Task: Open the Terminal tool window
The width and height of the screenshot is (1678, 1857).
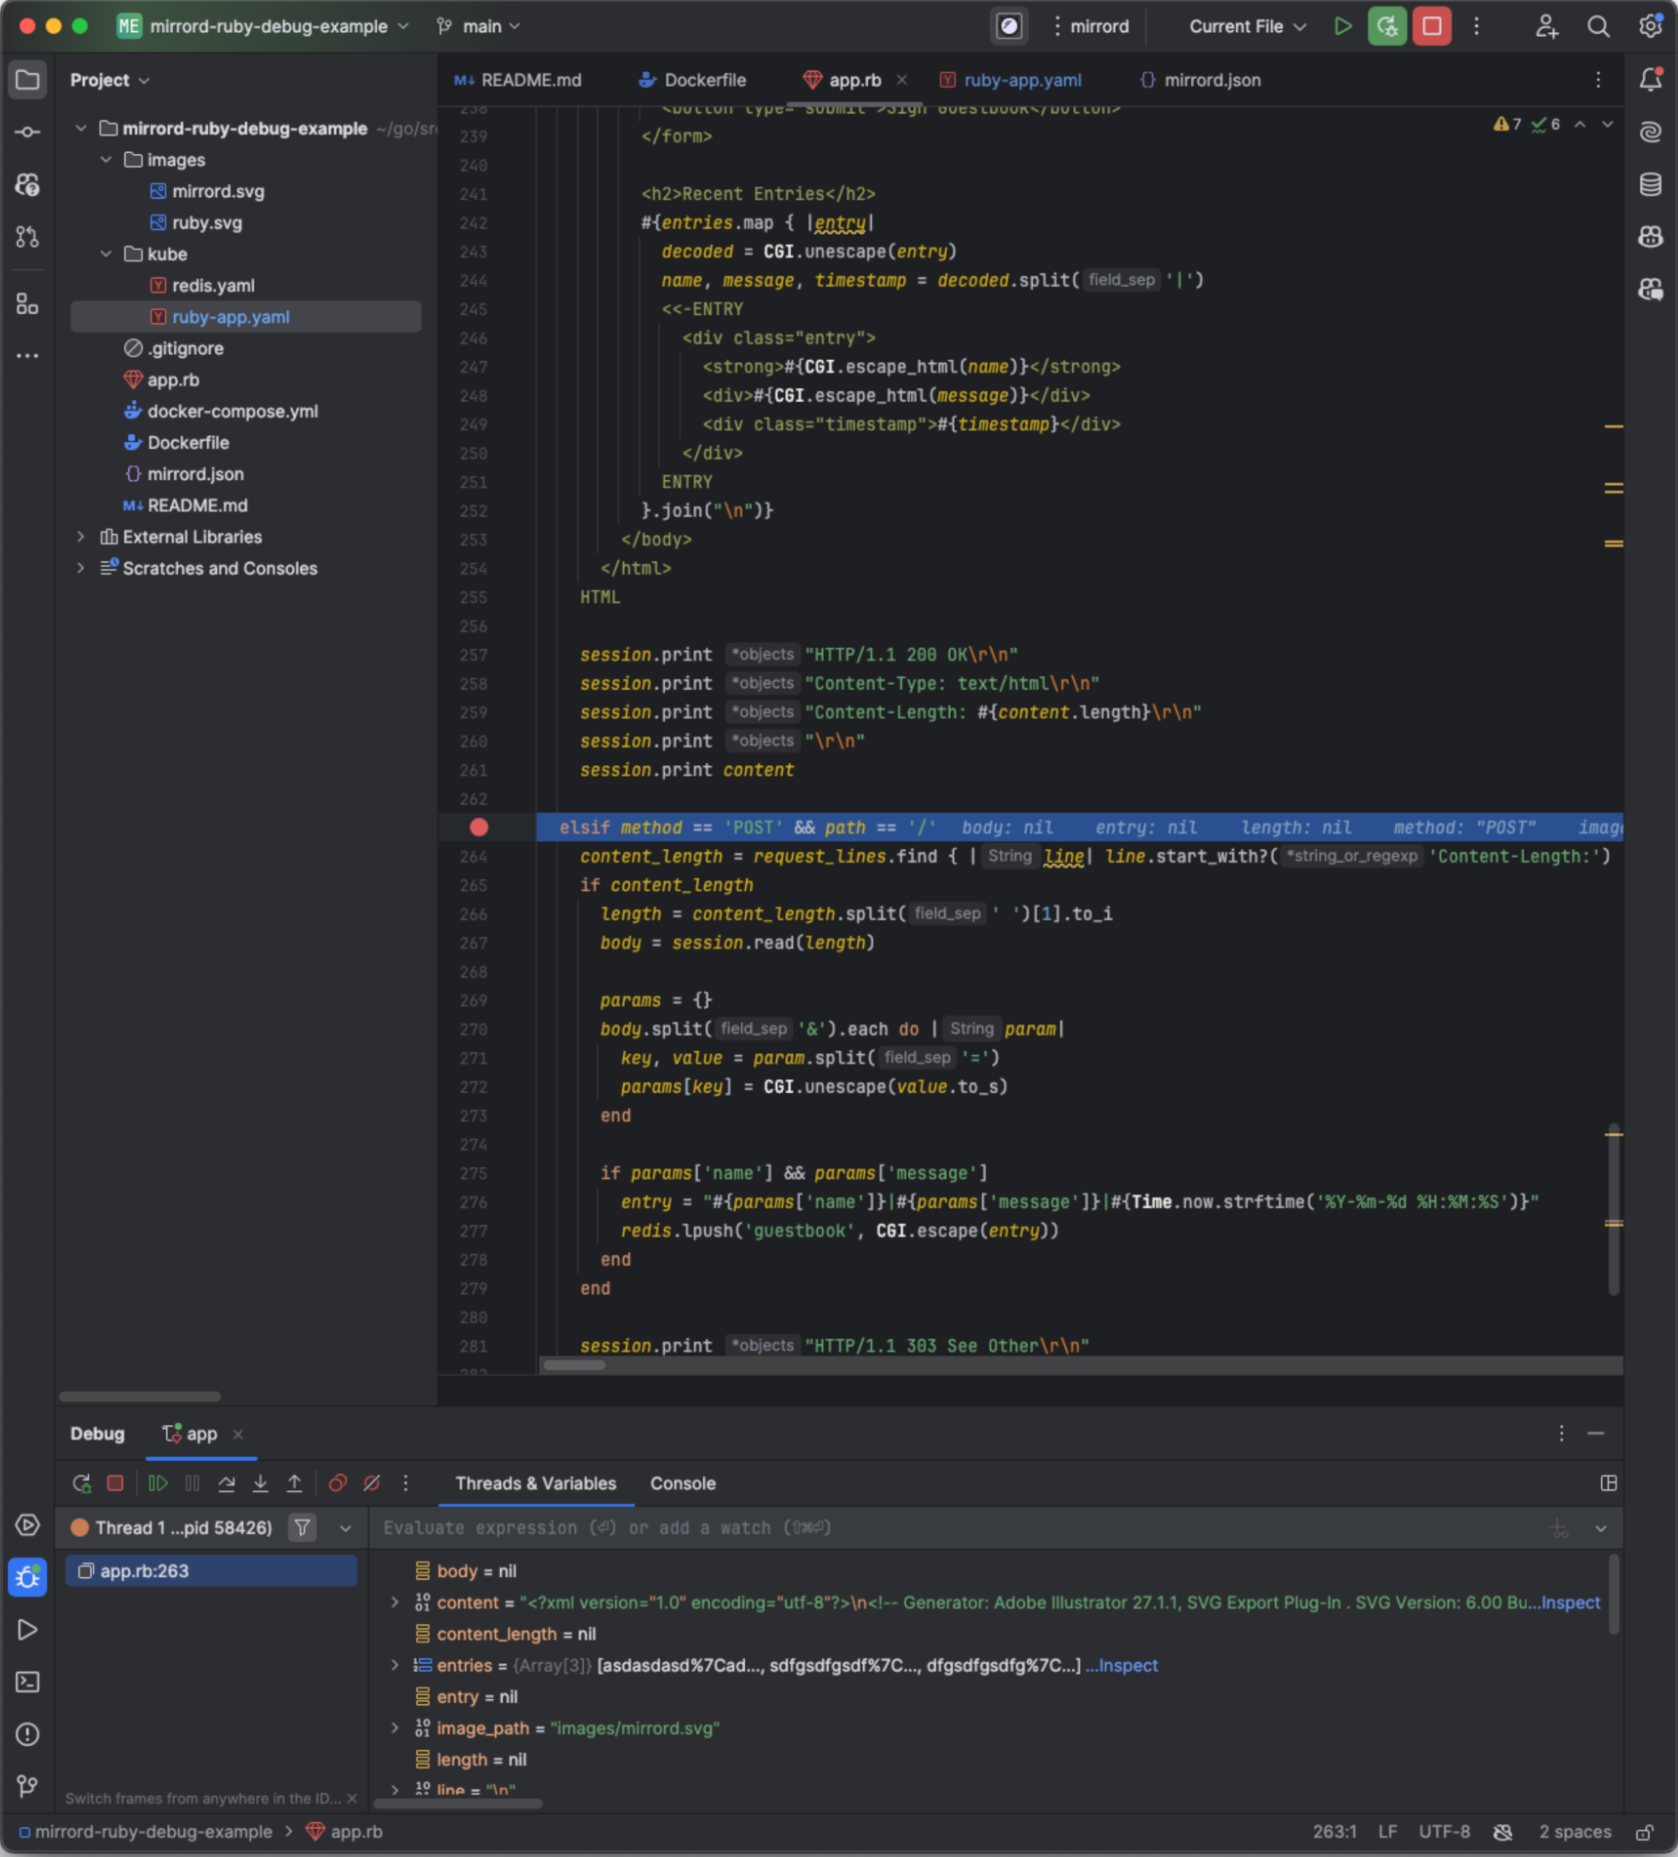Action: (x=27, y=1682)
